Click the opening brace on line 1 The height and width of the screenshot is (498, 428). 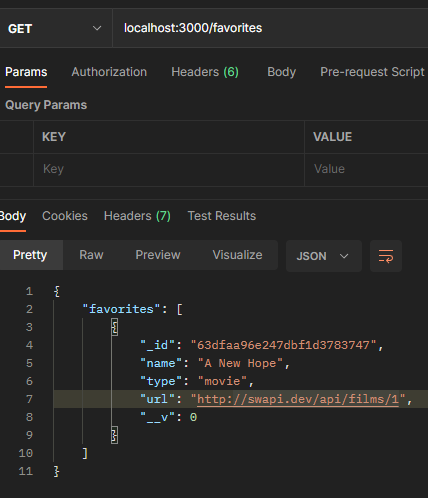(57, 291)
